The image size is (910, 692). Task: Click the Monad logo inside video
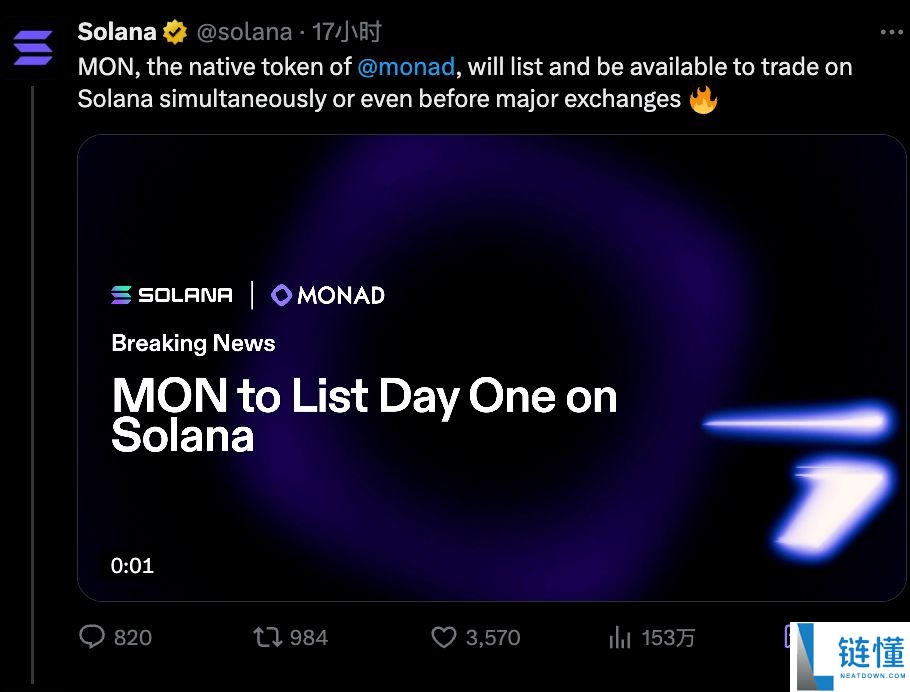click(328, 295)
